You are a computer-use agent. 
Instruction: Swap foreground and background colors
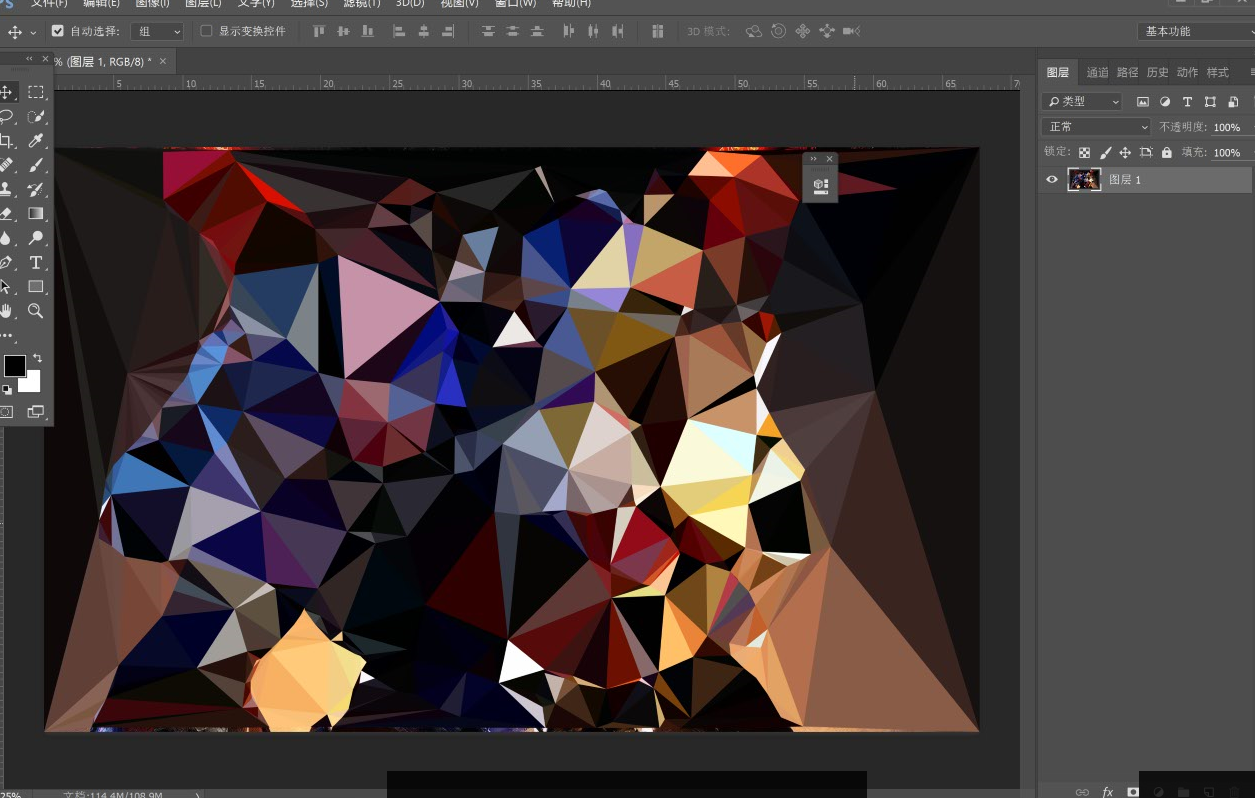tap(38, 358)
